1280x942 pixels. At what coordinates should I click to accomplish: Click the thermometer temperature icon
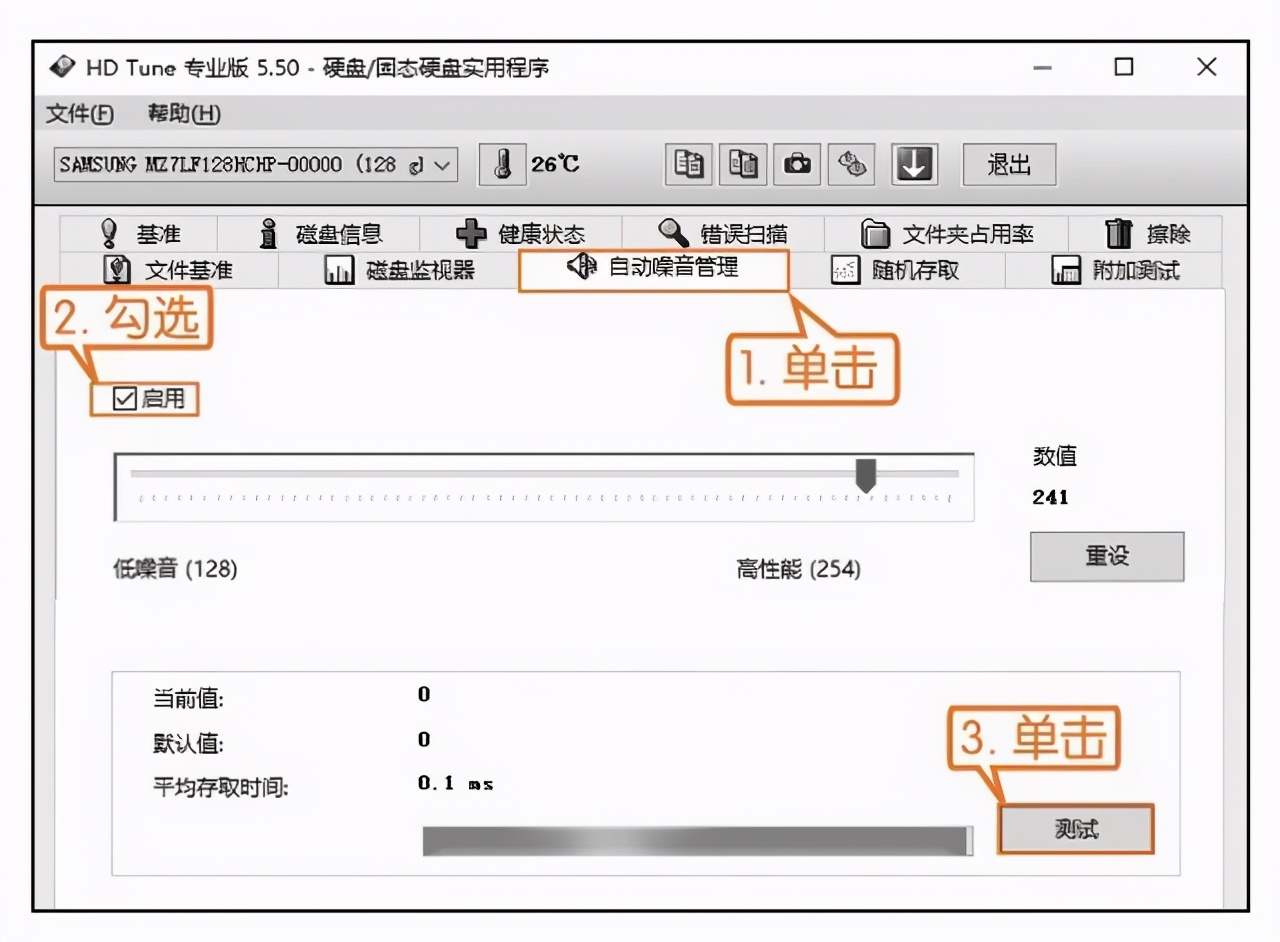tap(502, 164)
